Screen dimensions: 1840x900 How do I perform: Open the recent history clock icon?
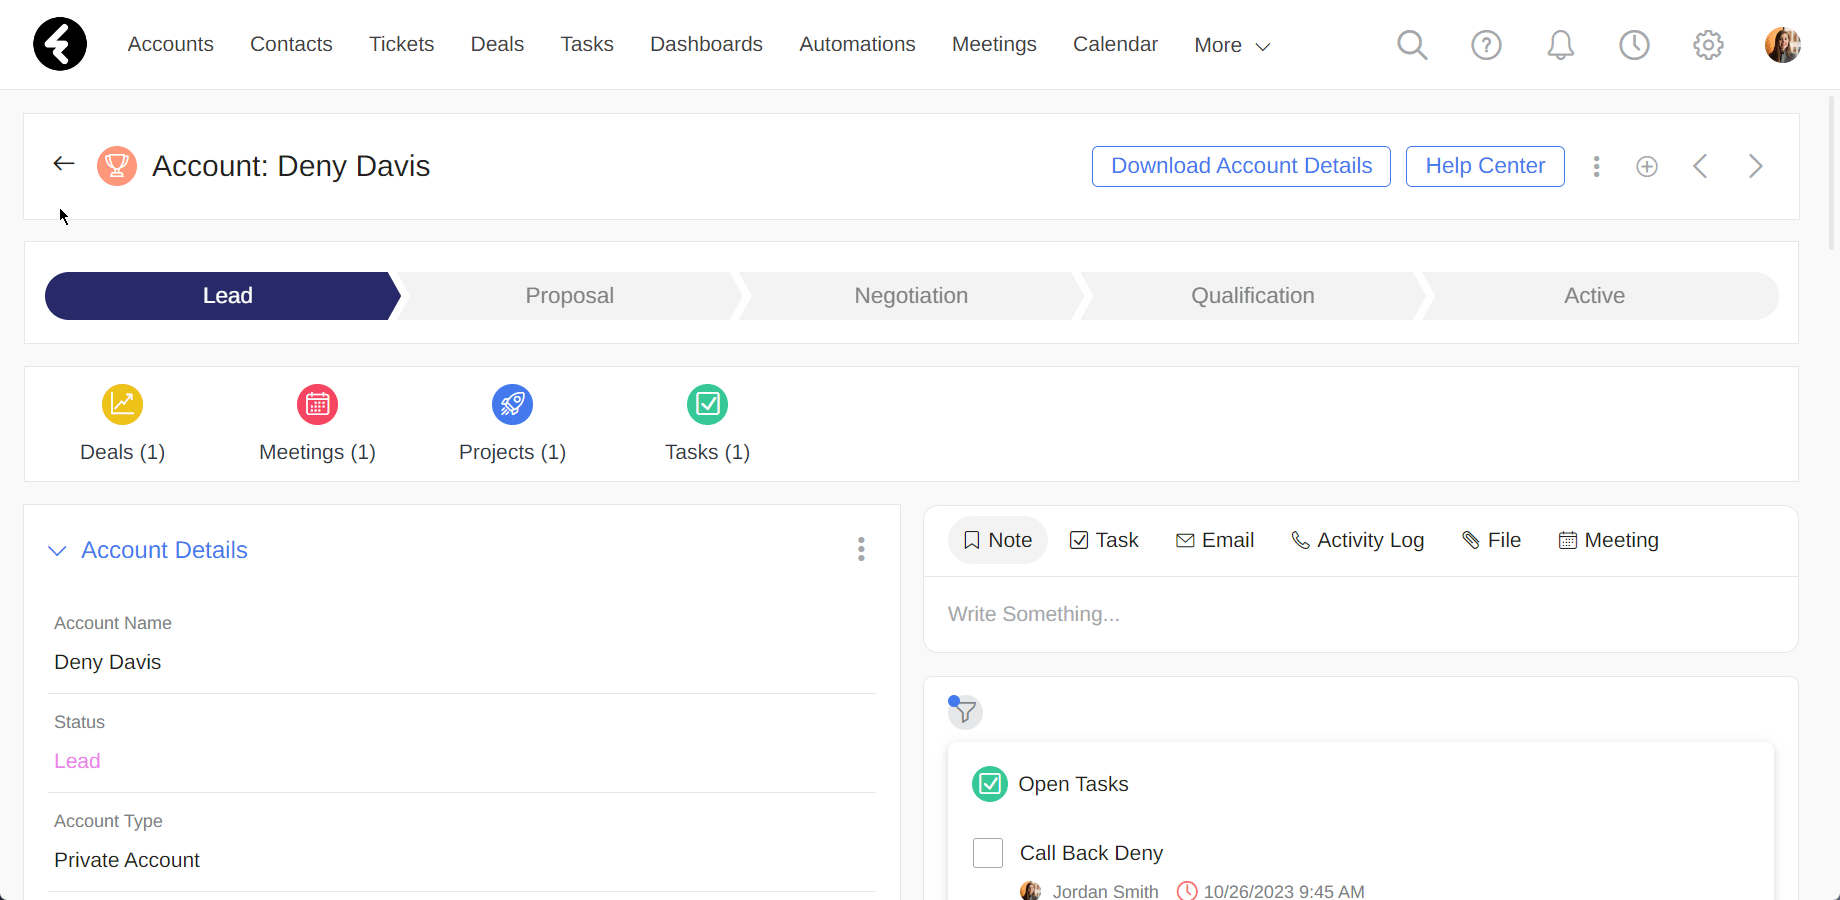[1634, 45]
